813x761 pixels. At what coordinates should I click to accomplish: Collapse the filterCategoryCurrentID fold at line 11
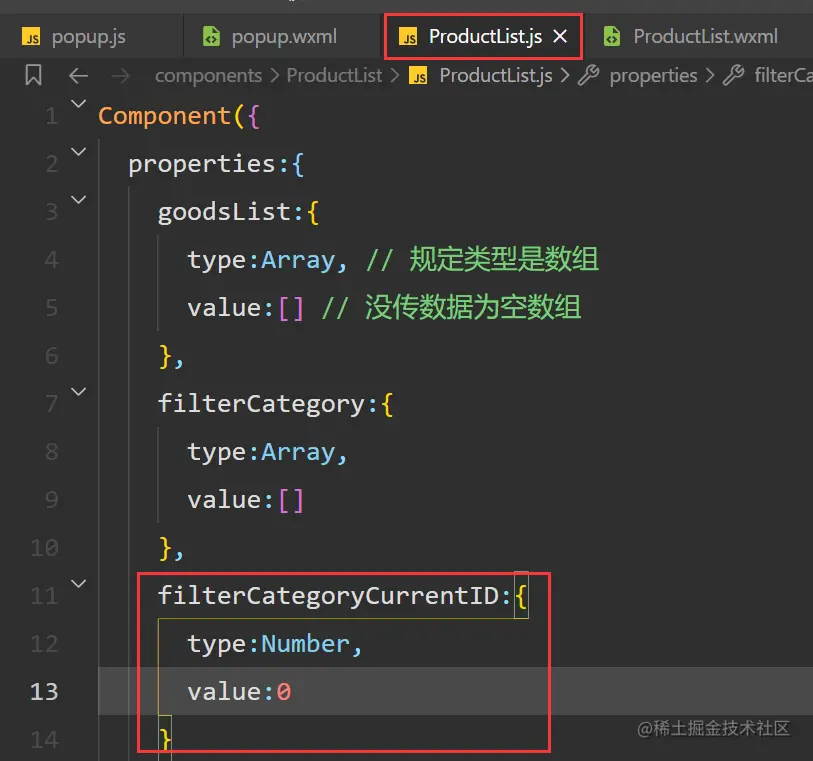pos(78,584)
